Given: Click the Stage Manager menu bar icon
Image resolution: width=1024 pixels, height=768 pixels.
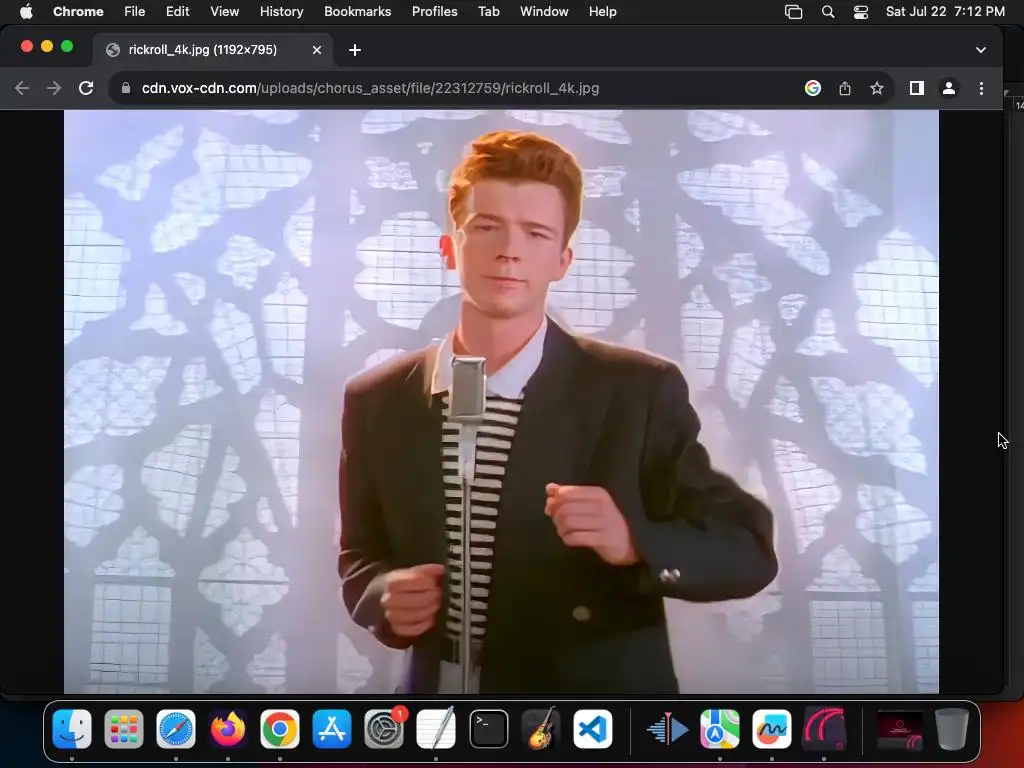Looking at the screenshot, I should pos(793,12).
